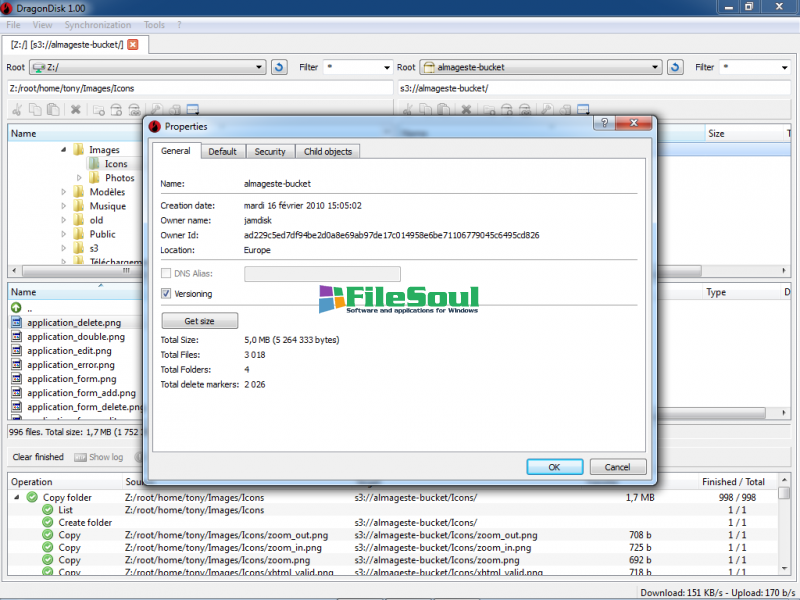Screen dimensions: 800x600
Task: Click the Properties dialog help question mark
Action: tap(604, 124)
